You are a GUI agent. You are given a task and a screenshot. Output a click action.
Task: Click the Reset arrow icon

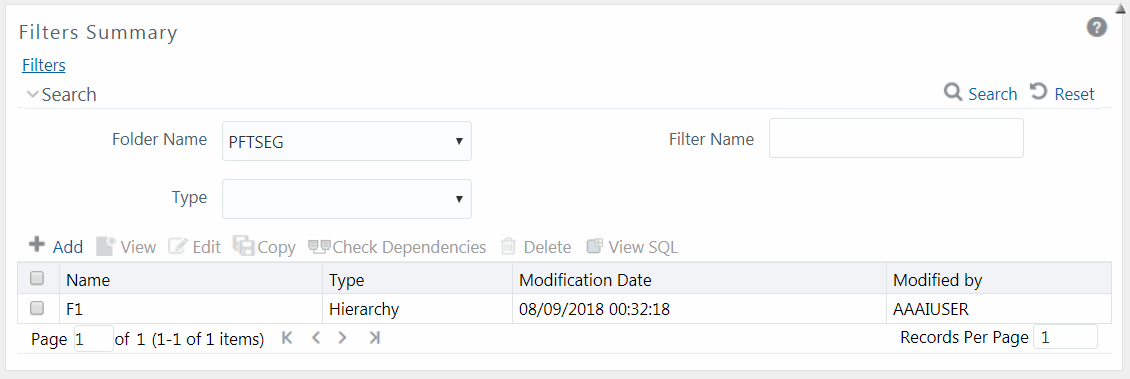[x=1038, y=92]
